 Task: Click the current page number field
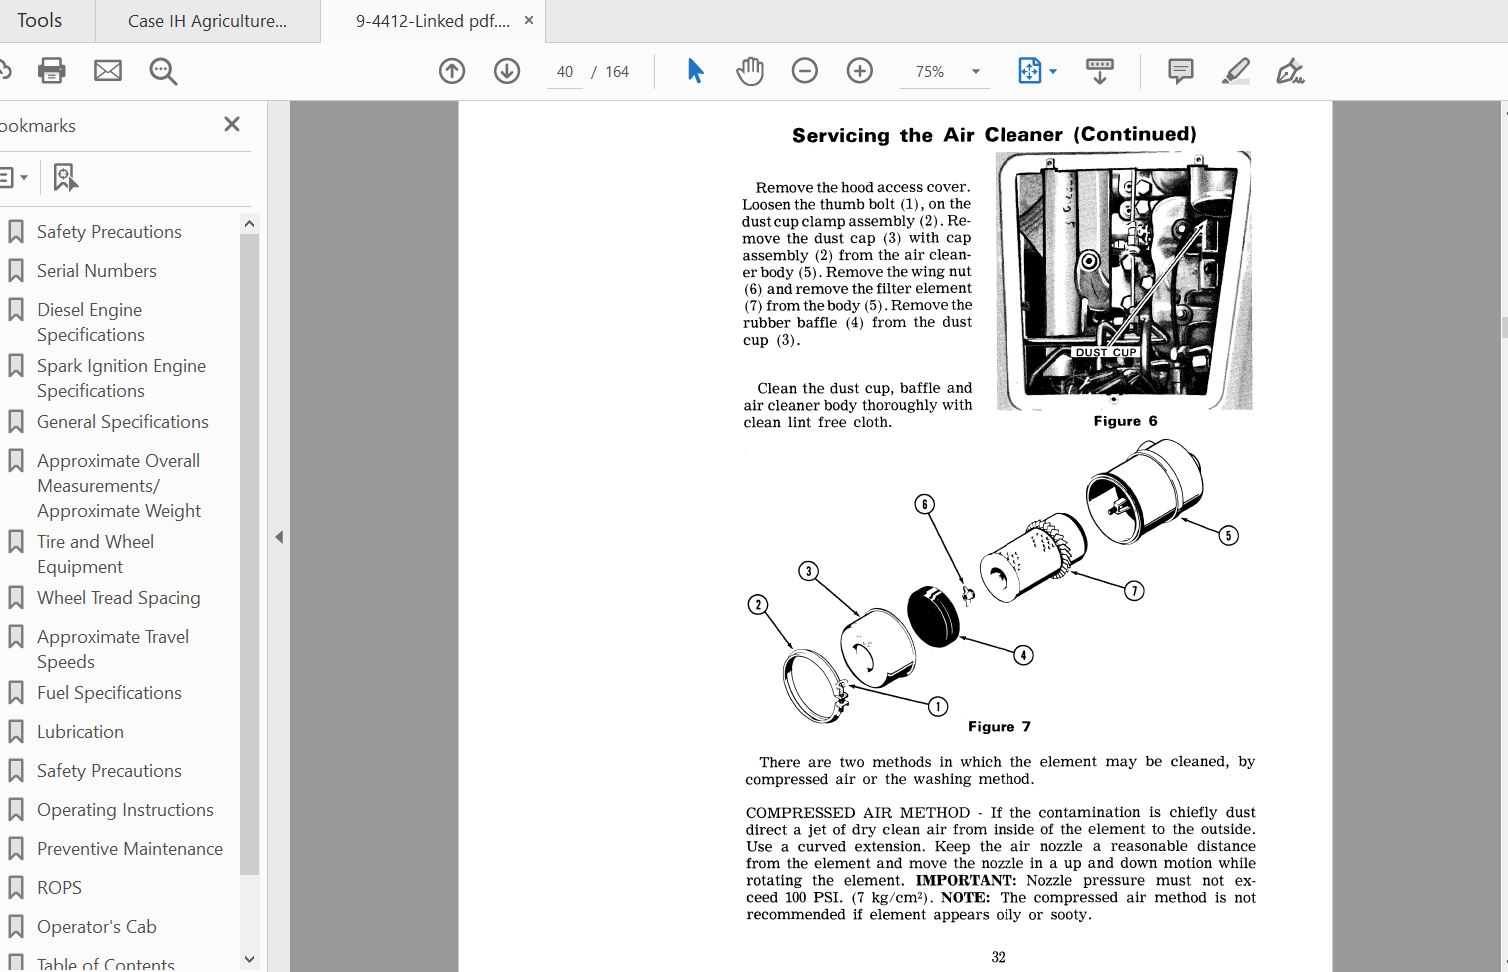[565, 72]
